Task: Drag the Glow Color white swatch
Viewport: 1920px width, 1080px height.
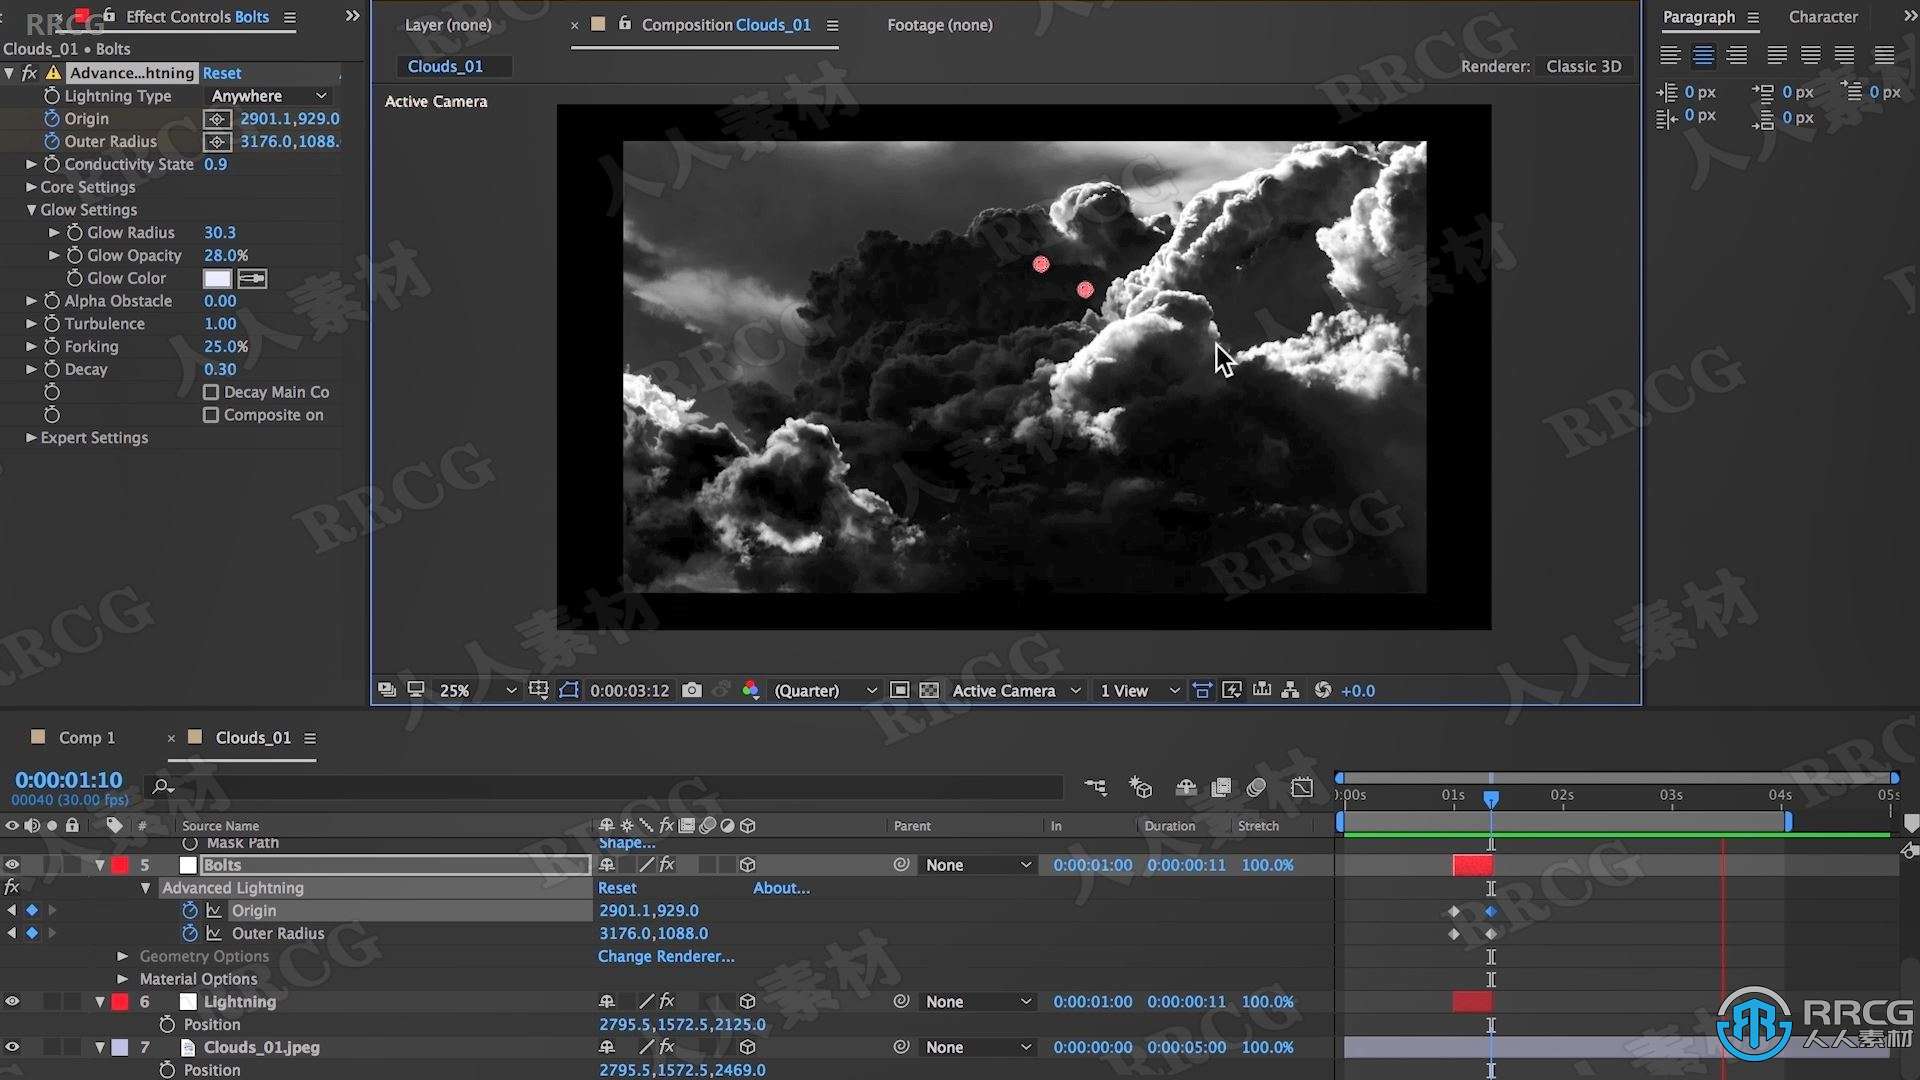Action: click(x=216, y=278)
